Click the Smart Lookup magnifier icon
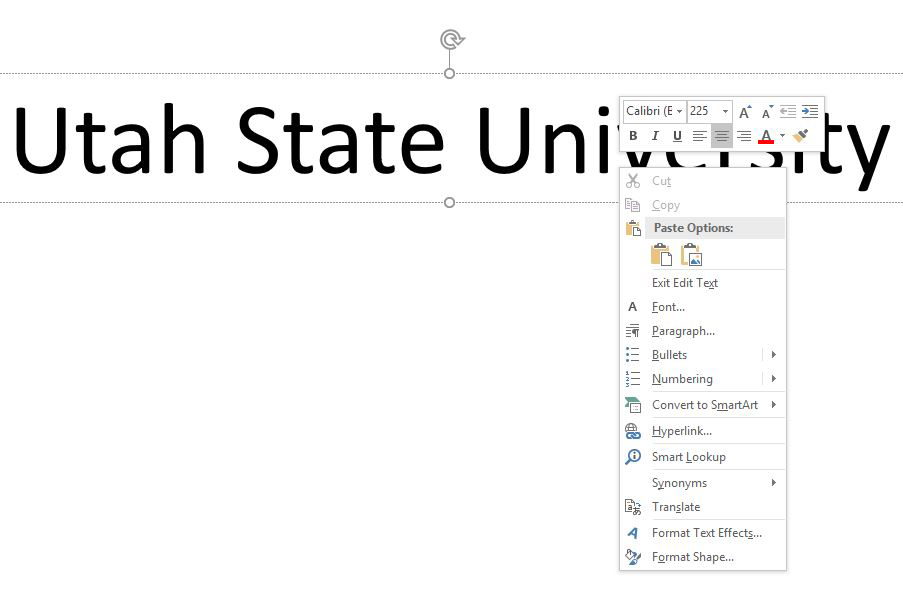Screen dimensions: 903x611 point(633,457)
